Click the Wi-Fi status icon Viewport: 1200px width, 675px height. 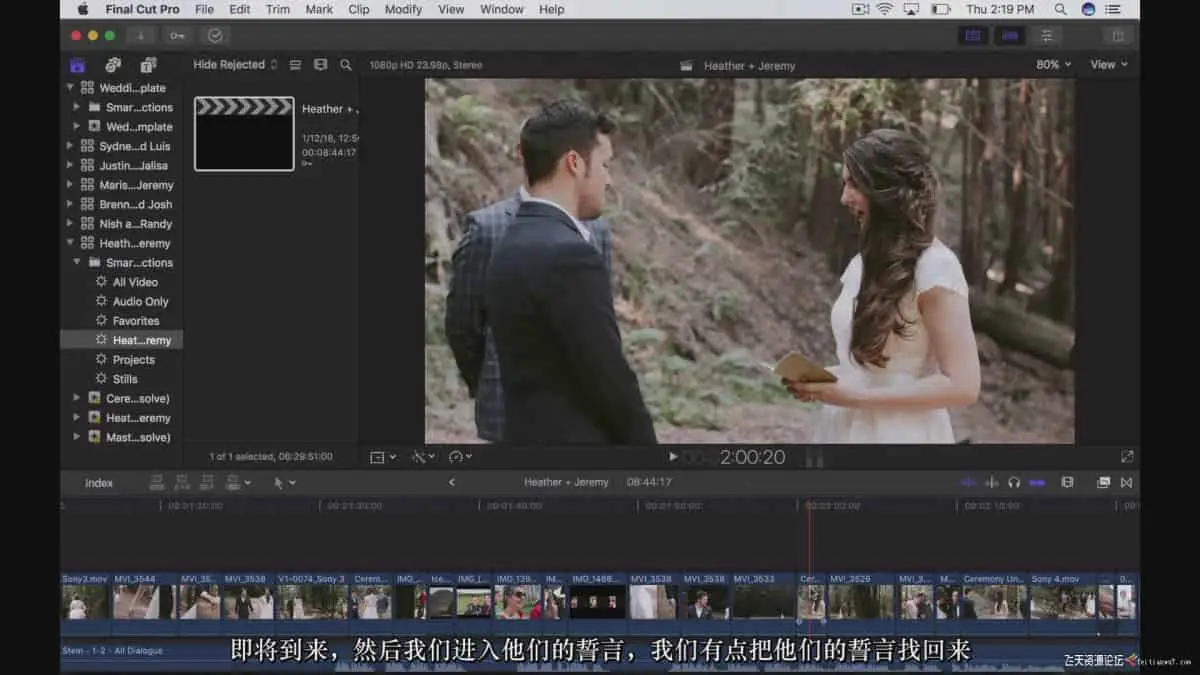[885, 9]
